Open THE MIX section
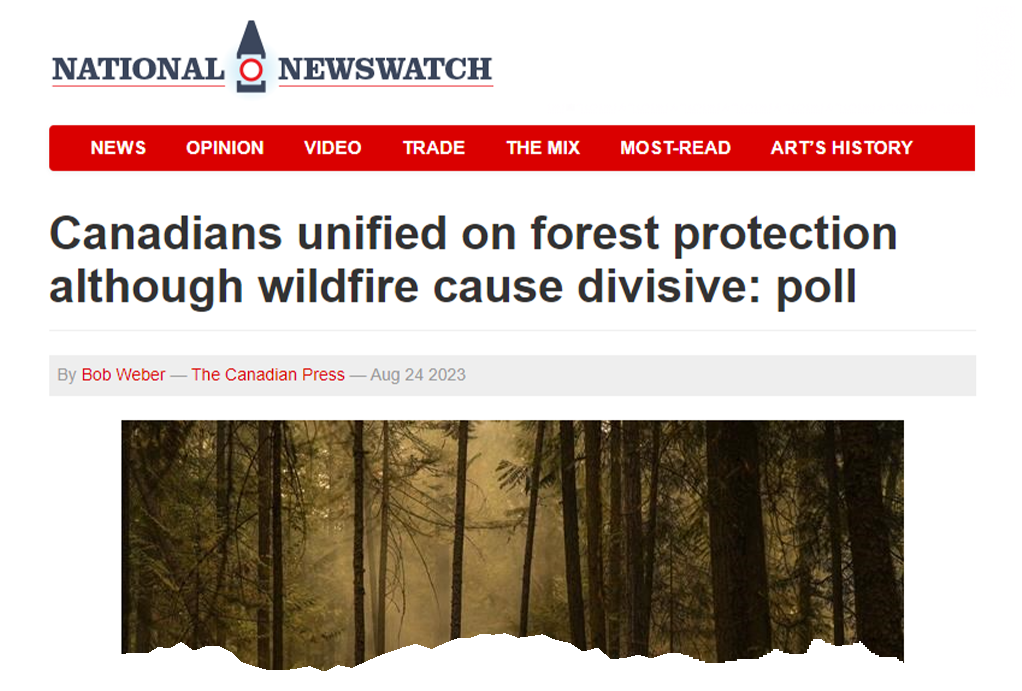The height and width of the screenshot is (691, 1022). (x=543, y=148)
